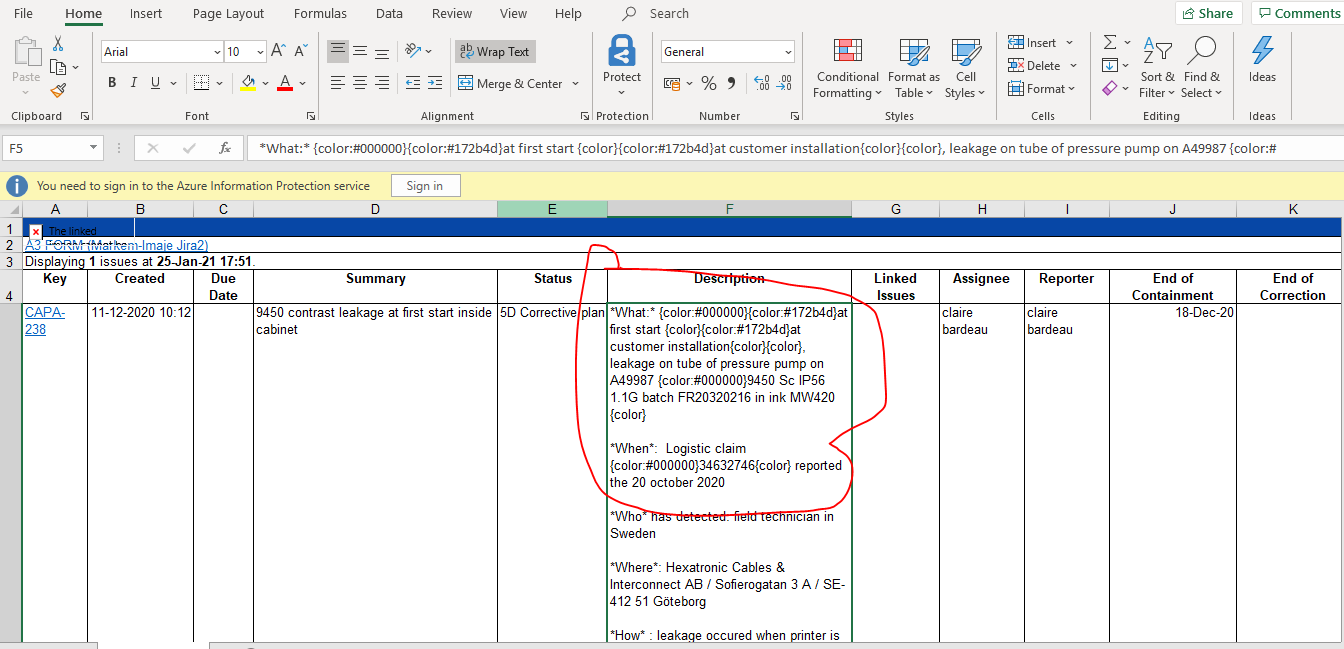The image size is (1344, 649).
Task: Insert function using the fx icon
Action: (x=225, y=148)
